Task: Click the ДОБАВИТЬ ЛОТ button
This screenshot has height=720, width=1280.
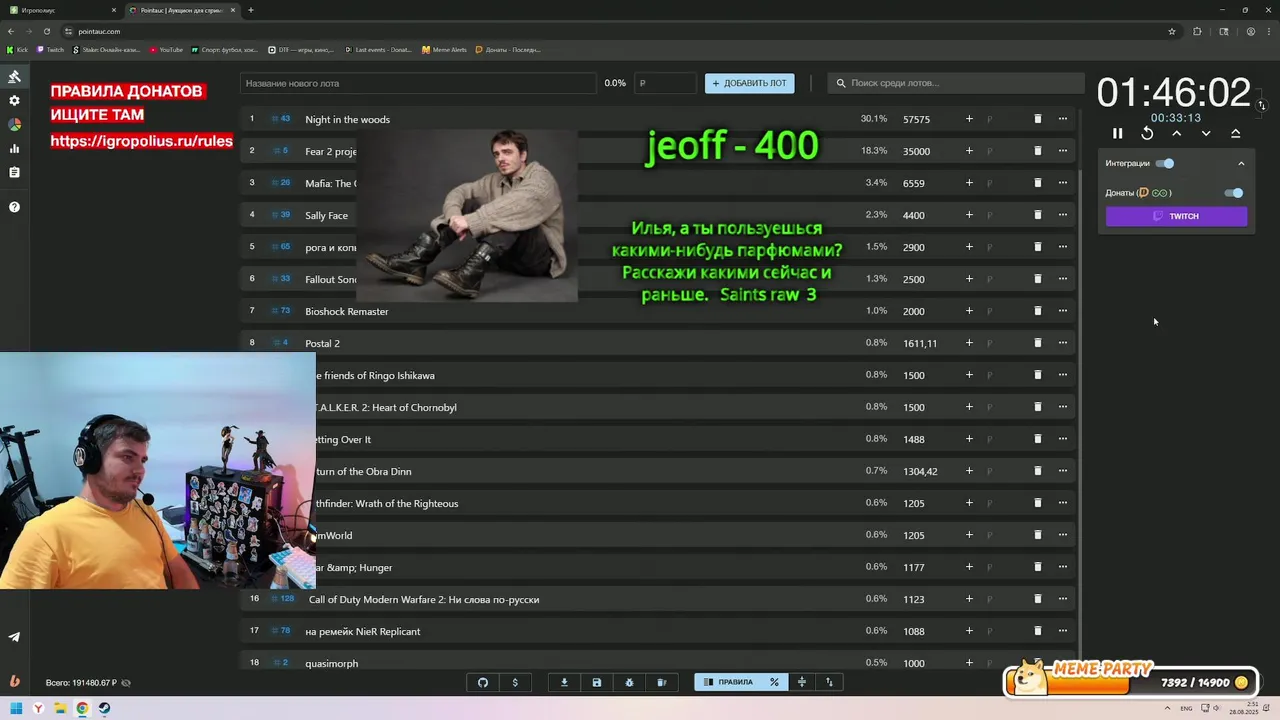Action: (750, 83)
